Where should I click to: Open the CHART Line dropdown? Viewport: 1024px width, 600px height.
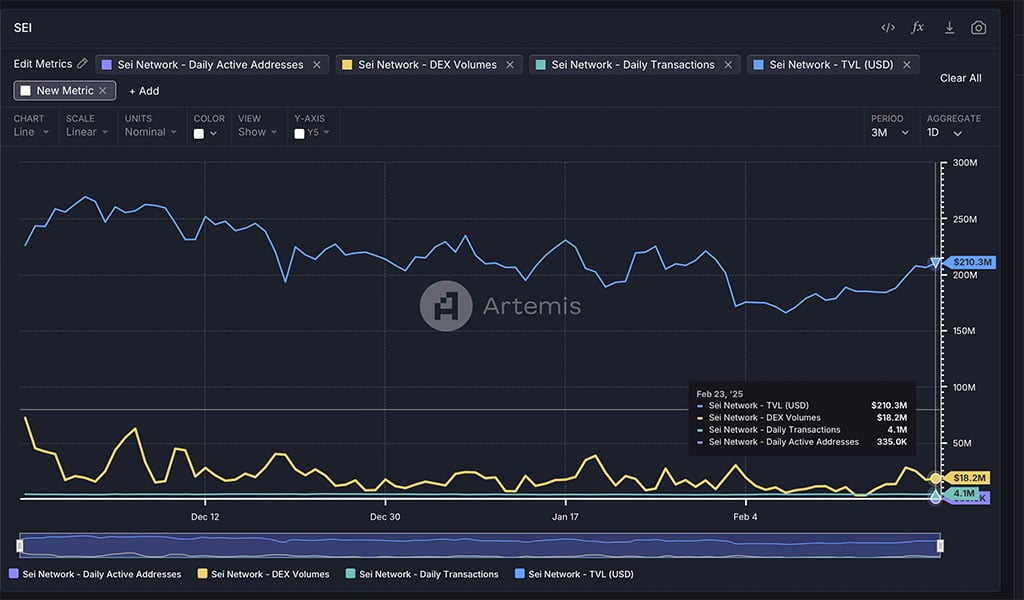(30, 132)
